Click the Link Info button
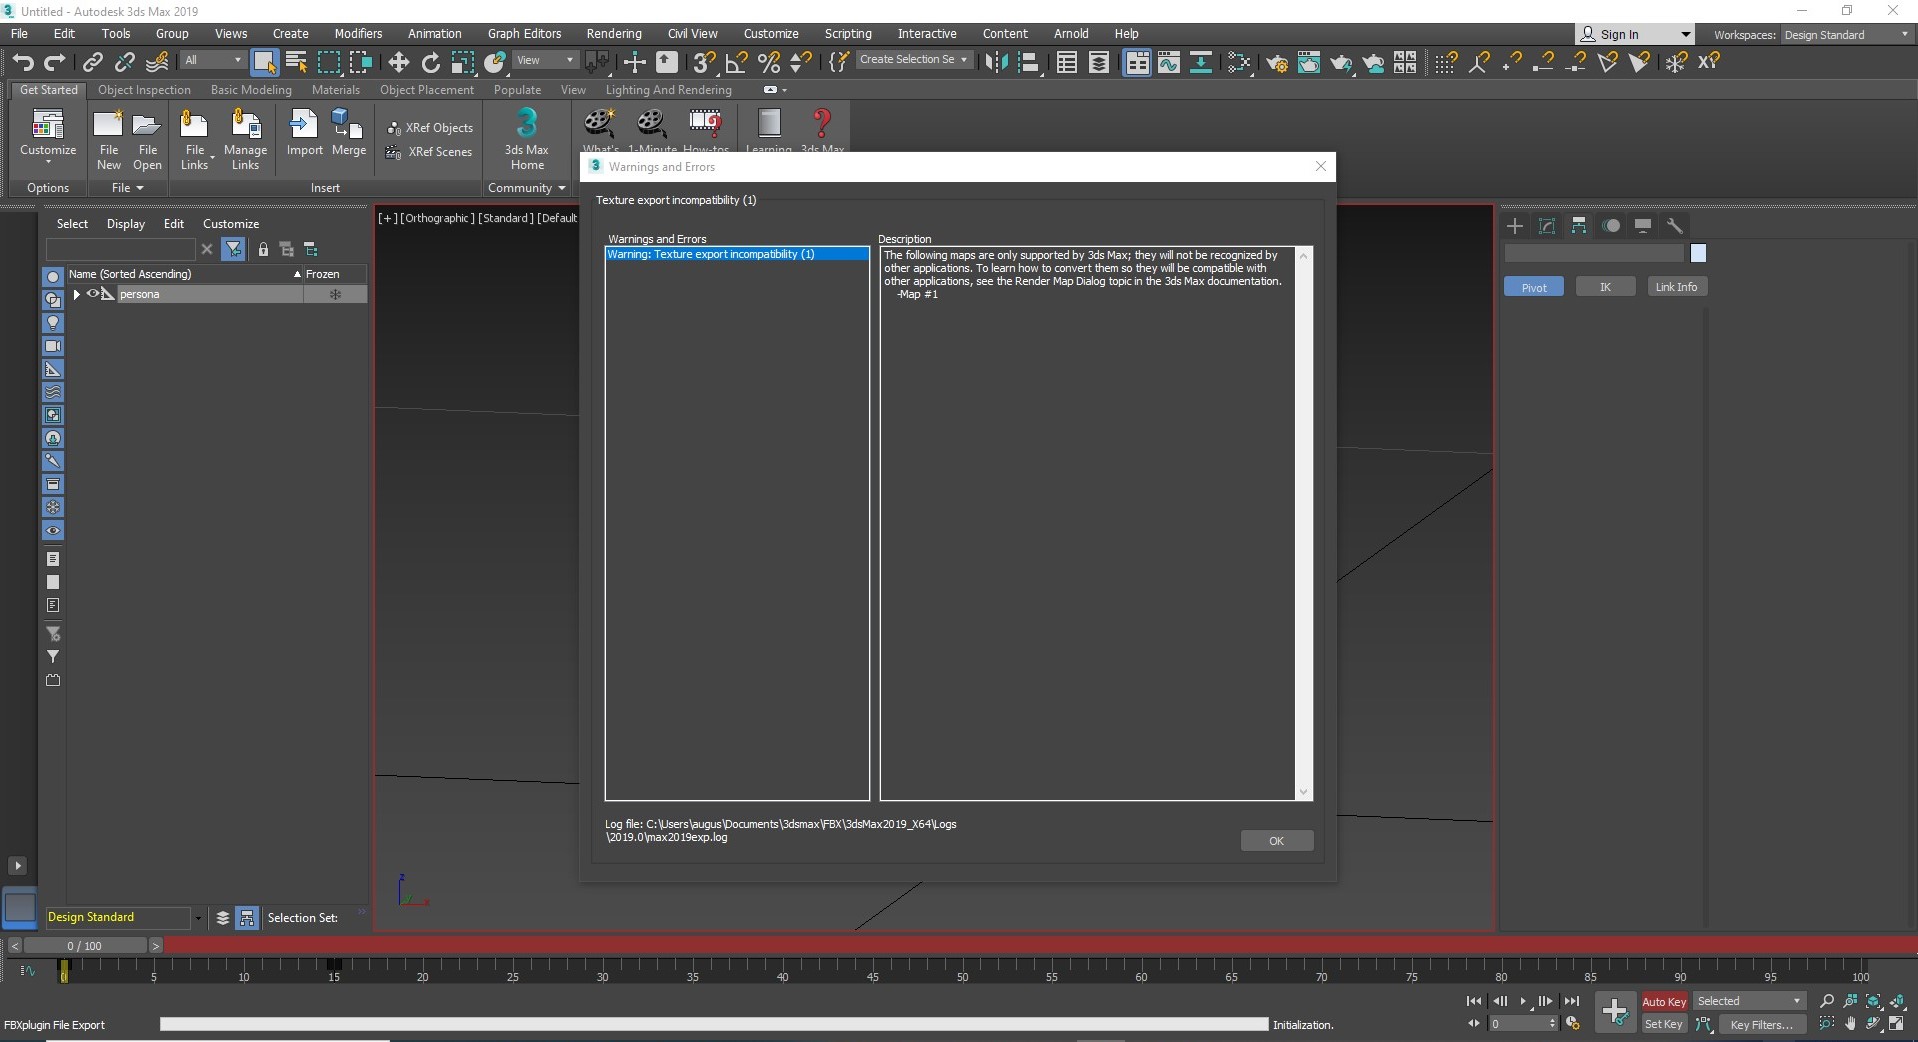Screen dimensions: 1918x1042 (x=1676, y=287)
